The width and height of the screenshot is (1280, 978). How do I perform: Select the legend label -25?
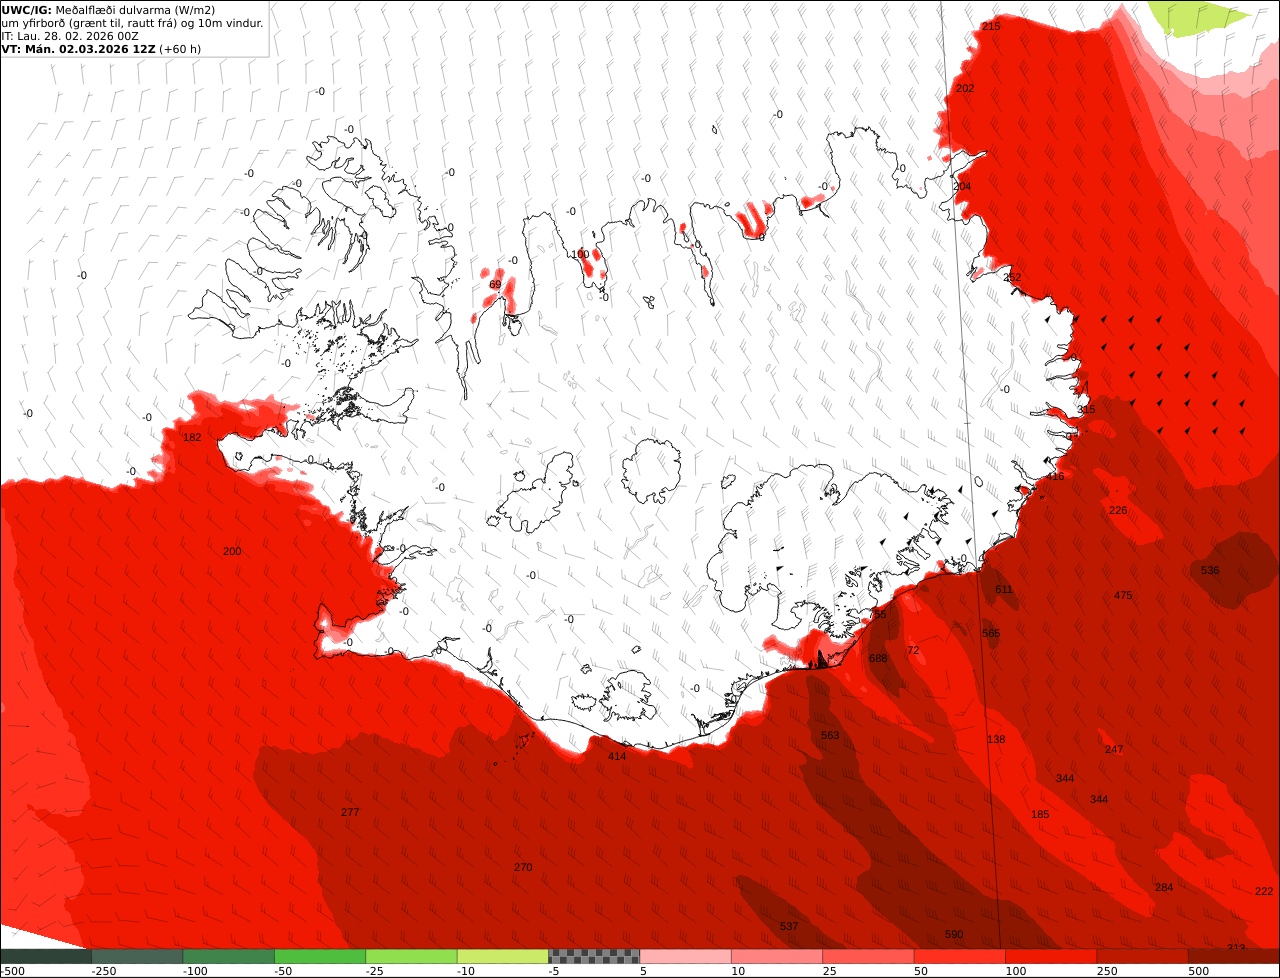pos(376,971)
